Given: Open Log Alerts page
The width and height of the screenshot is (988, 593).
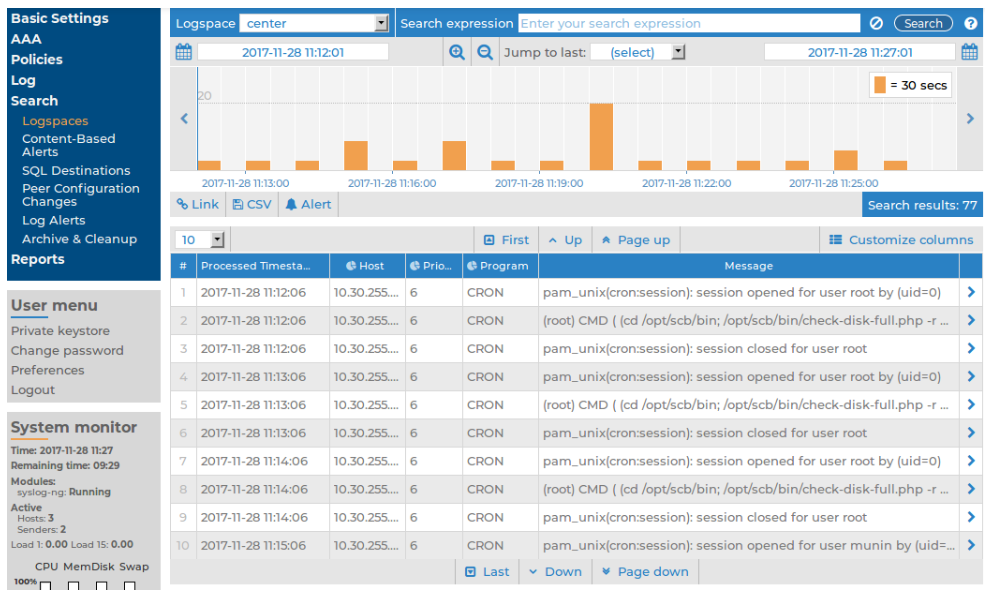Looking at the screenshot, I should pyautogui.click(x=54, y=220).
